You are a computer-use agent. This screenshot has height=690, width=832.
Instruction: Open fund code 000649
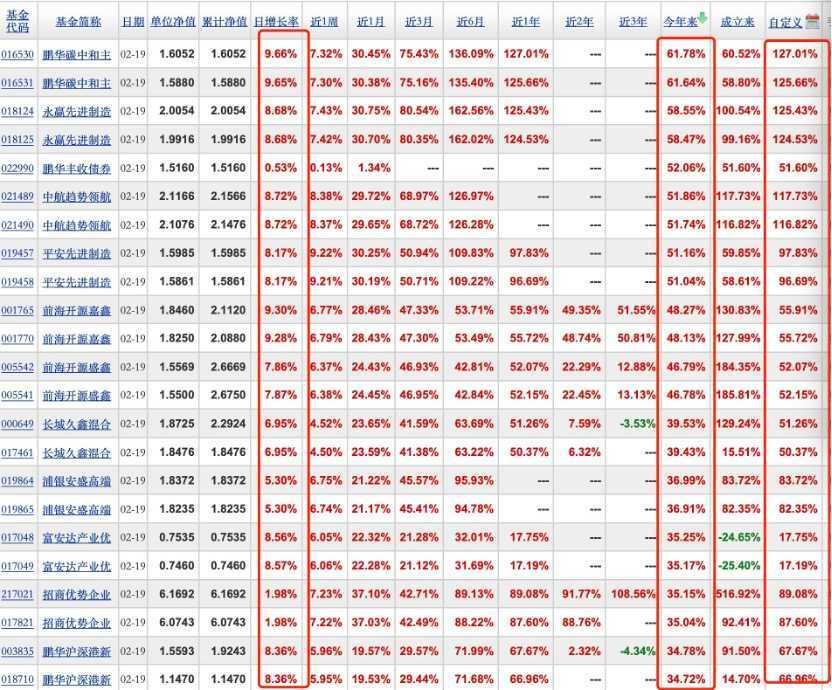(x=18, y=424)
